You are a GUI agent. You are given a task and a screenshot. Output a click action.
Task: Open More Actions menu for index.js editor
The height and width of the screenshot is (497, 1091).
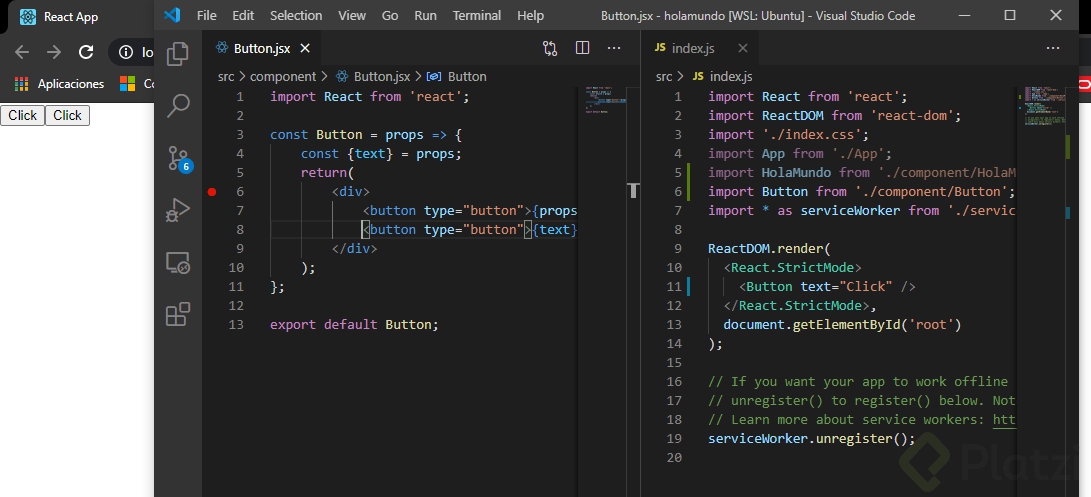coord(1052,48)
